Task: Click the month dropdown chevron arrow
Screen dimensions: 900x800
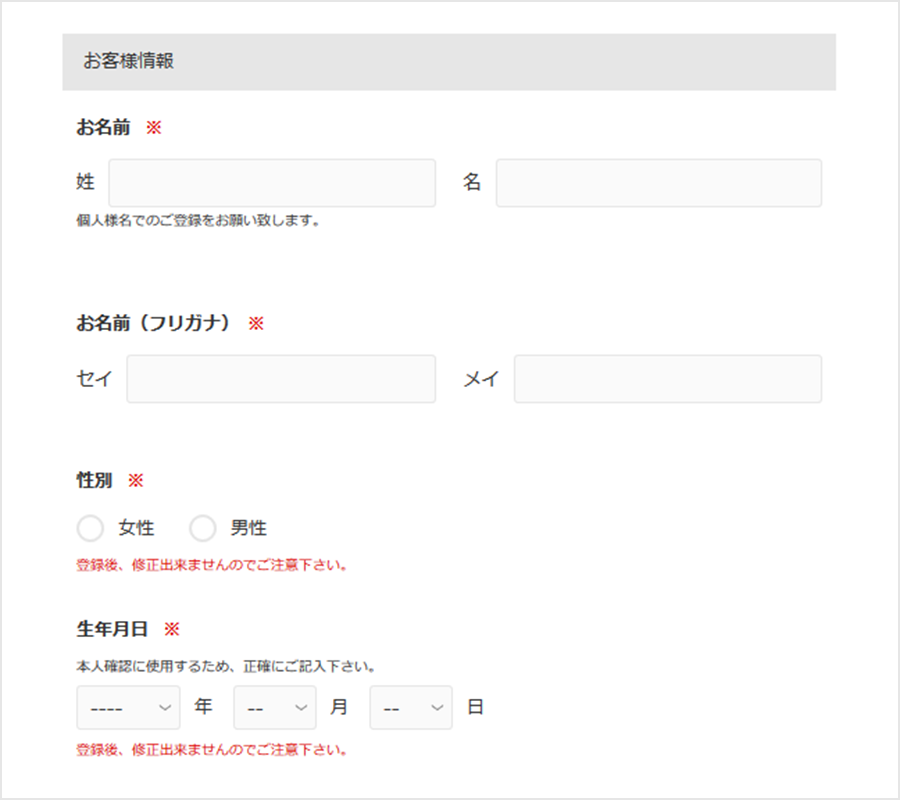Action: [301, 708]
